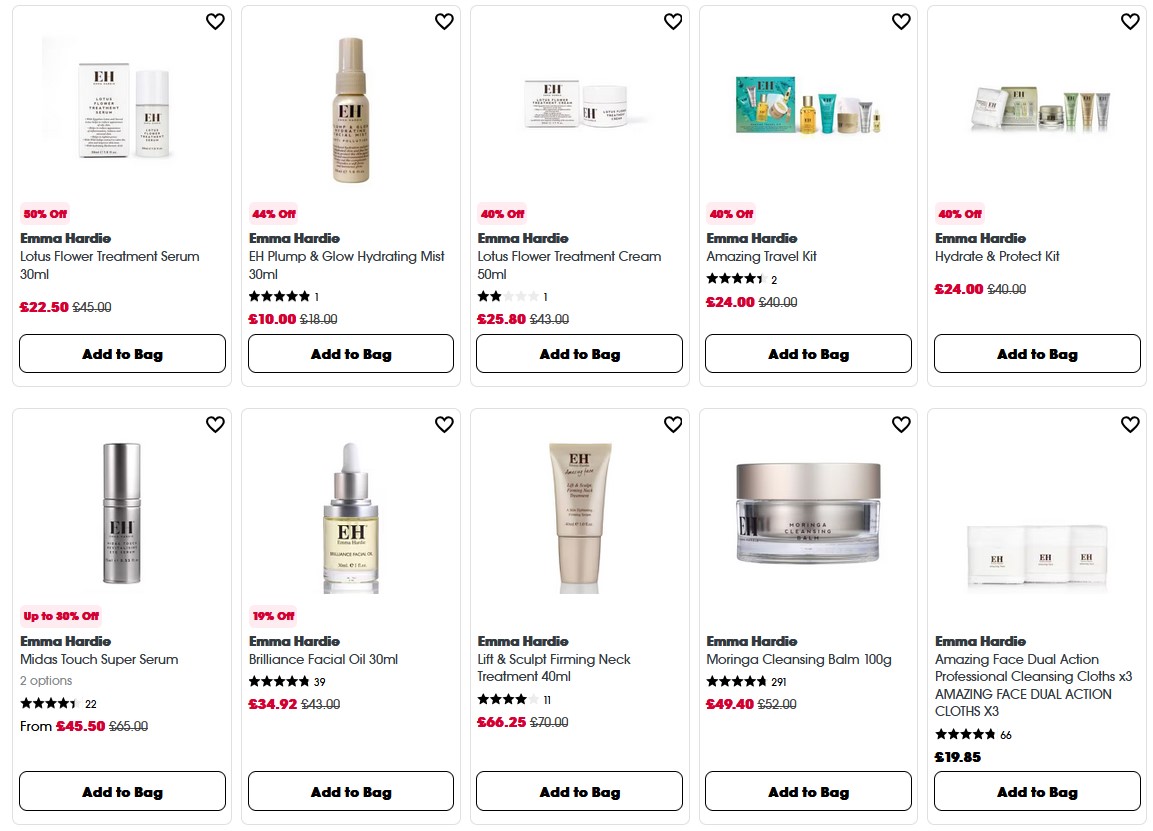The height and width of the screenshot is (831, 1153).
Task: Add Brilliance Facial Oil 30ml to bag
Action: 350,791
